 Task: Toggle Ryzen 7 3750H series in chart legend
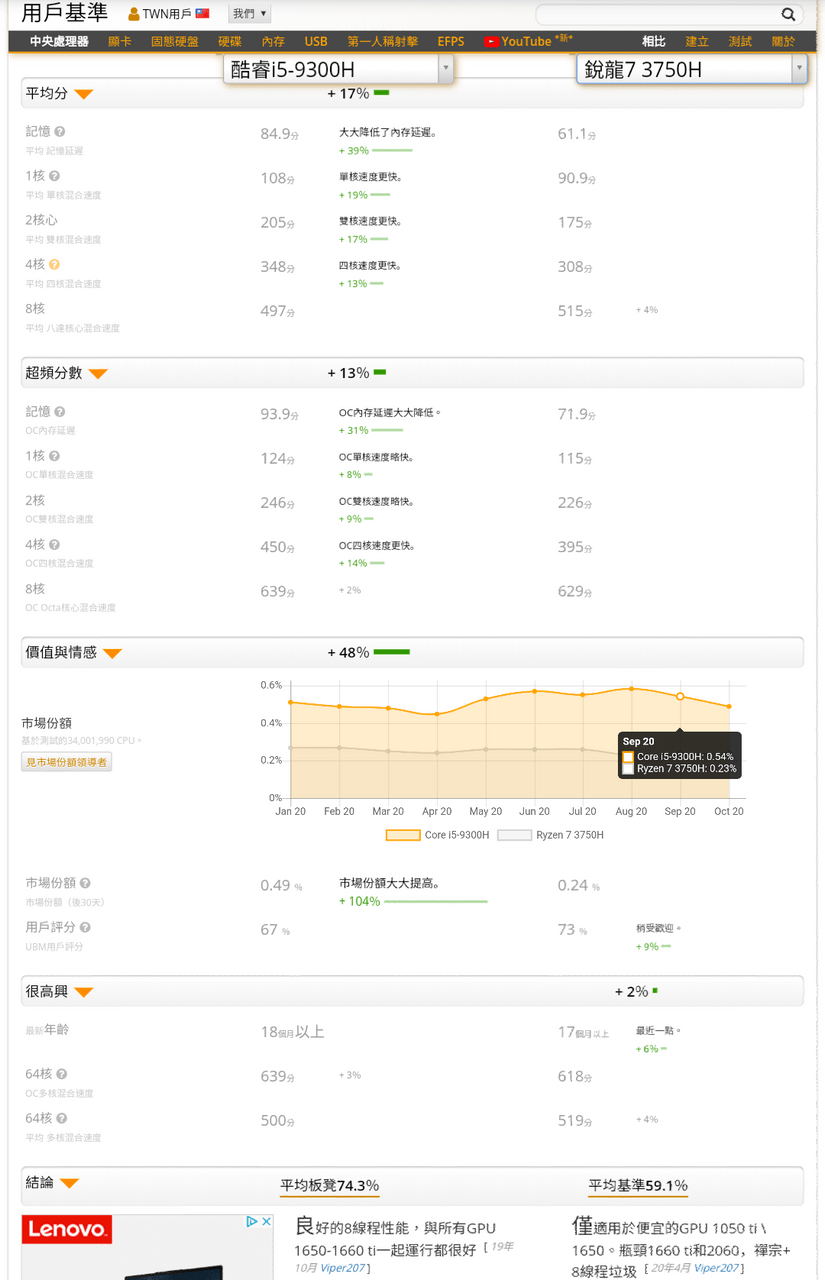tap(551, 835)
